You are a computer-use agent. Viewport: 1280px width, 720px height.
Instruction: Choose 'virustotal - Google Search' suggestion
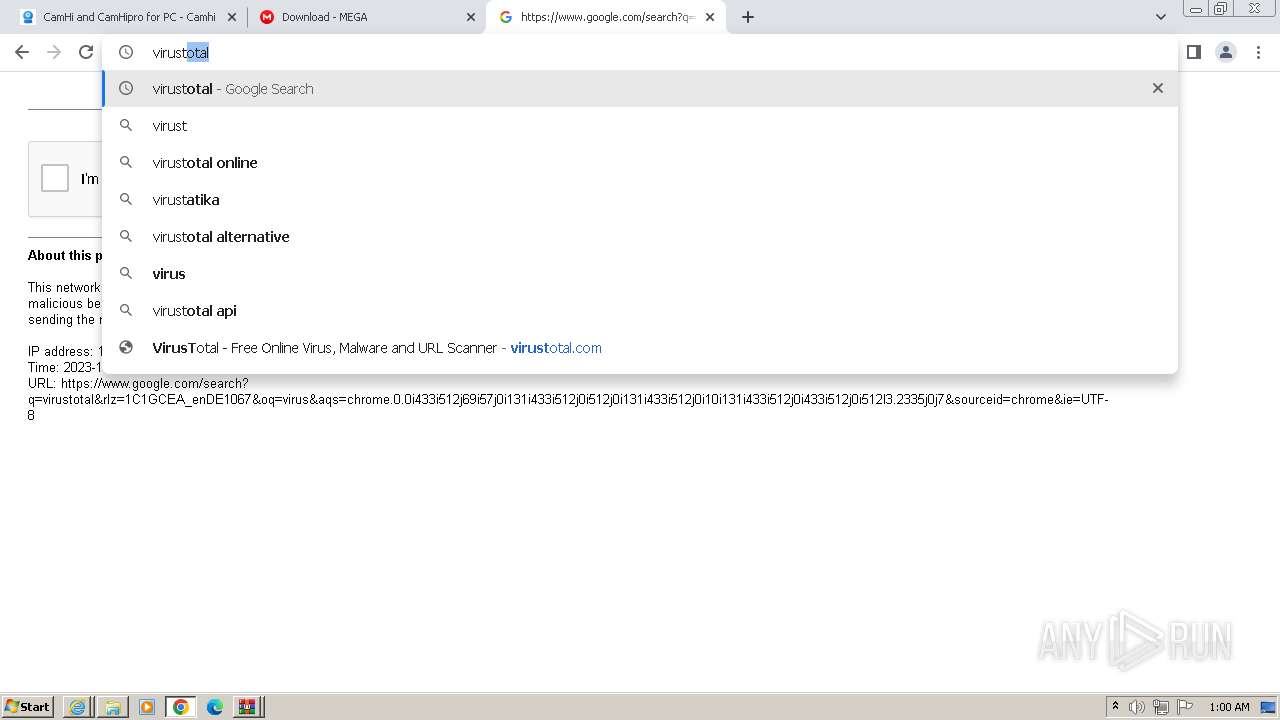[640, 89]
